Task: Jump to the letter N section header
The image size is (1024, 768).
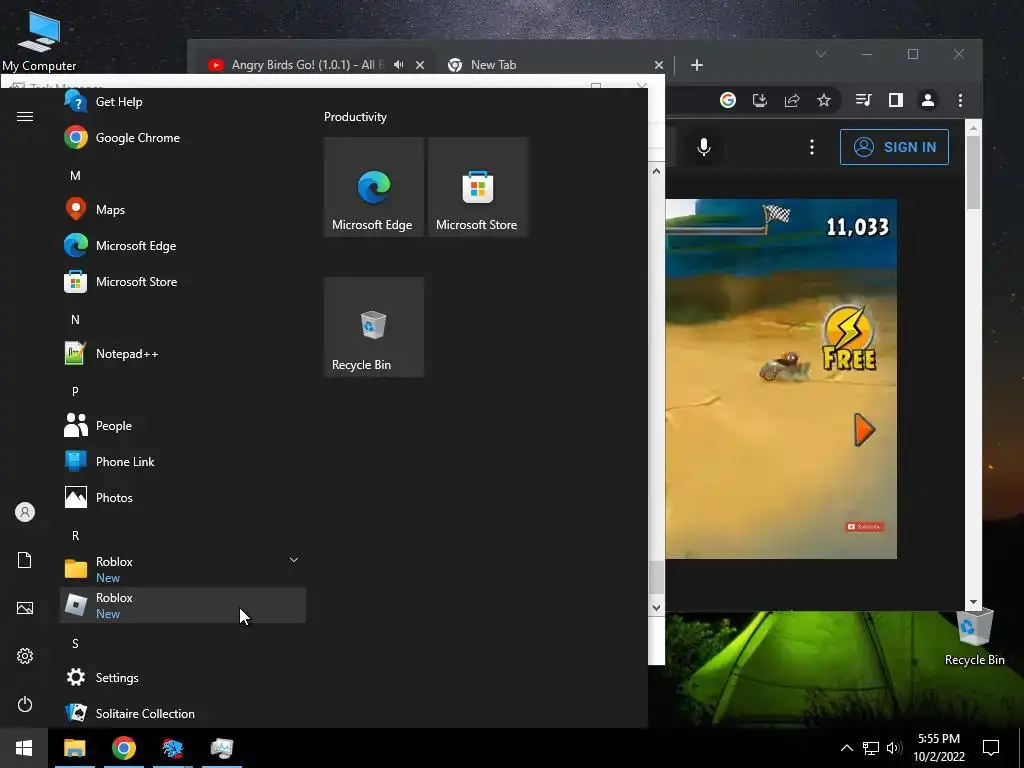Action: click(75, 319)
